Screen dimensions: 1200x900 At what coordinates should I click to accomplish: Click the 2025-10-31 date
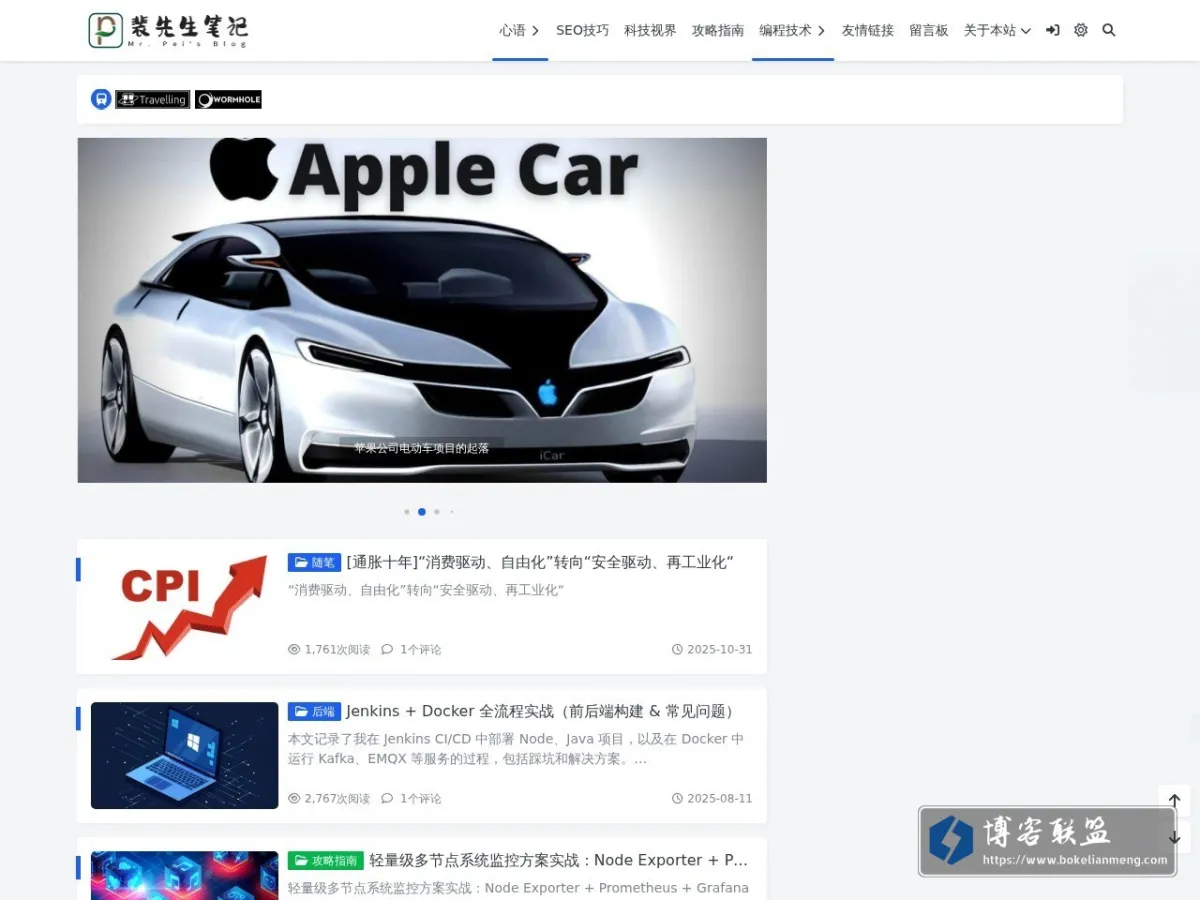tap(719, 649)
